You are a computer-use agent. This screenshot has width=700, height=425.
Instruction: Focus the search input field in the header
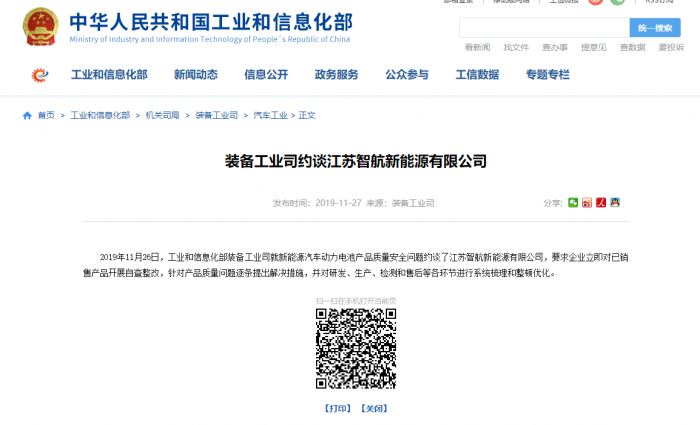point(545,28)
